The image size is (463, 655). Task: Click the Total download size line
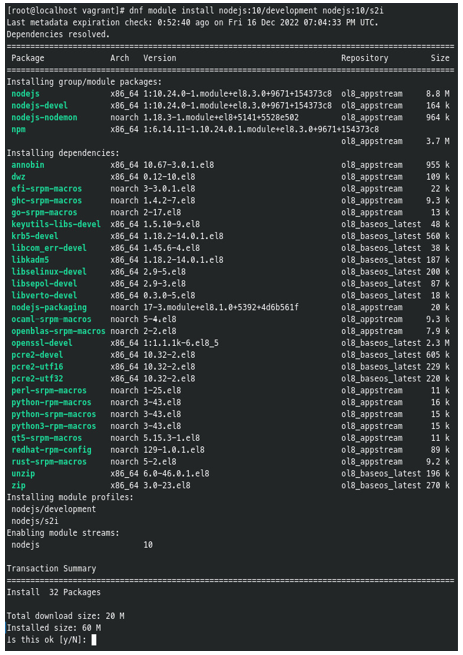[66, 616]
